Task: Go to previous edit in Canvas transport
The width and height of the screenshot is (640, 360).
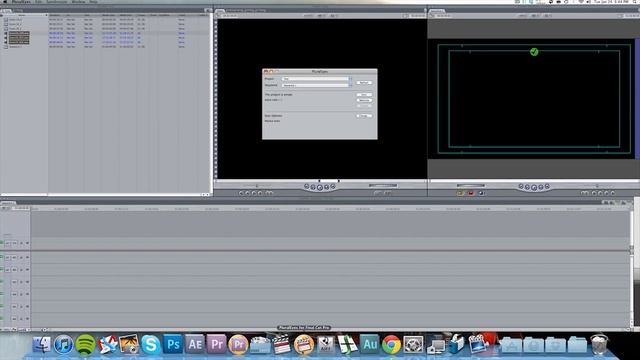Action: click(x=521, y=187)
